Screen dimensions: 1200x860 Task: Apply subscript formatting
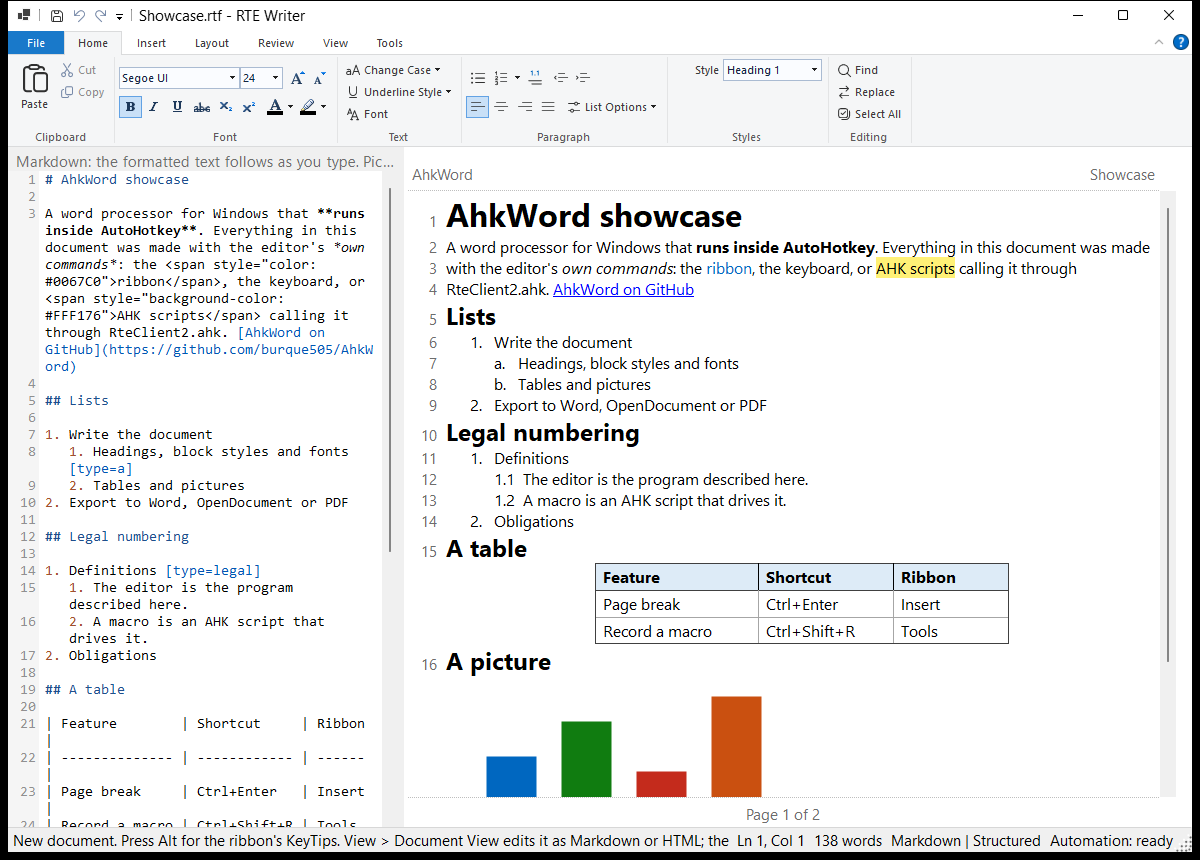(x=226, y=107)
